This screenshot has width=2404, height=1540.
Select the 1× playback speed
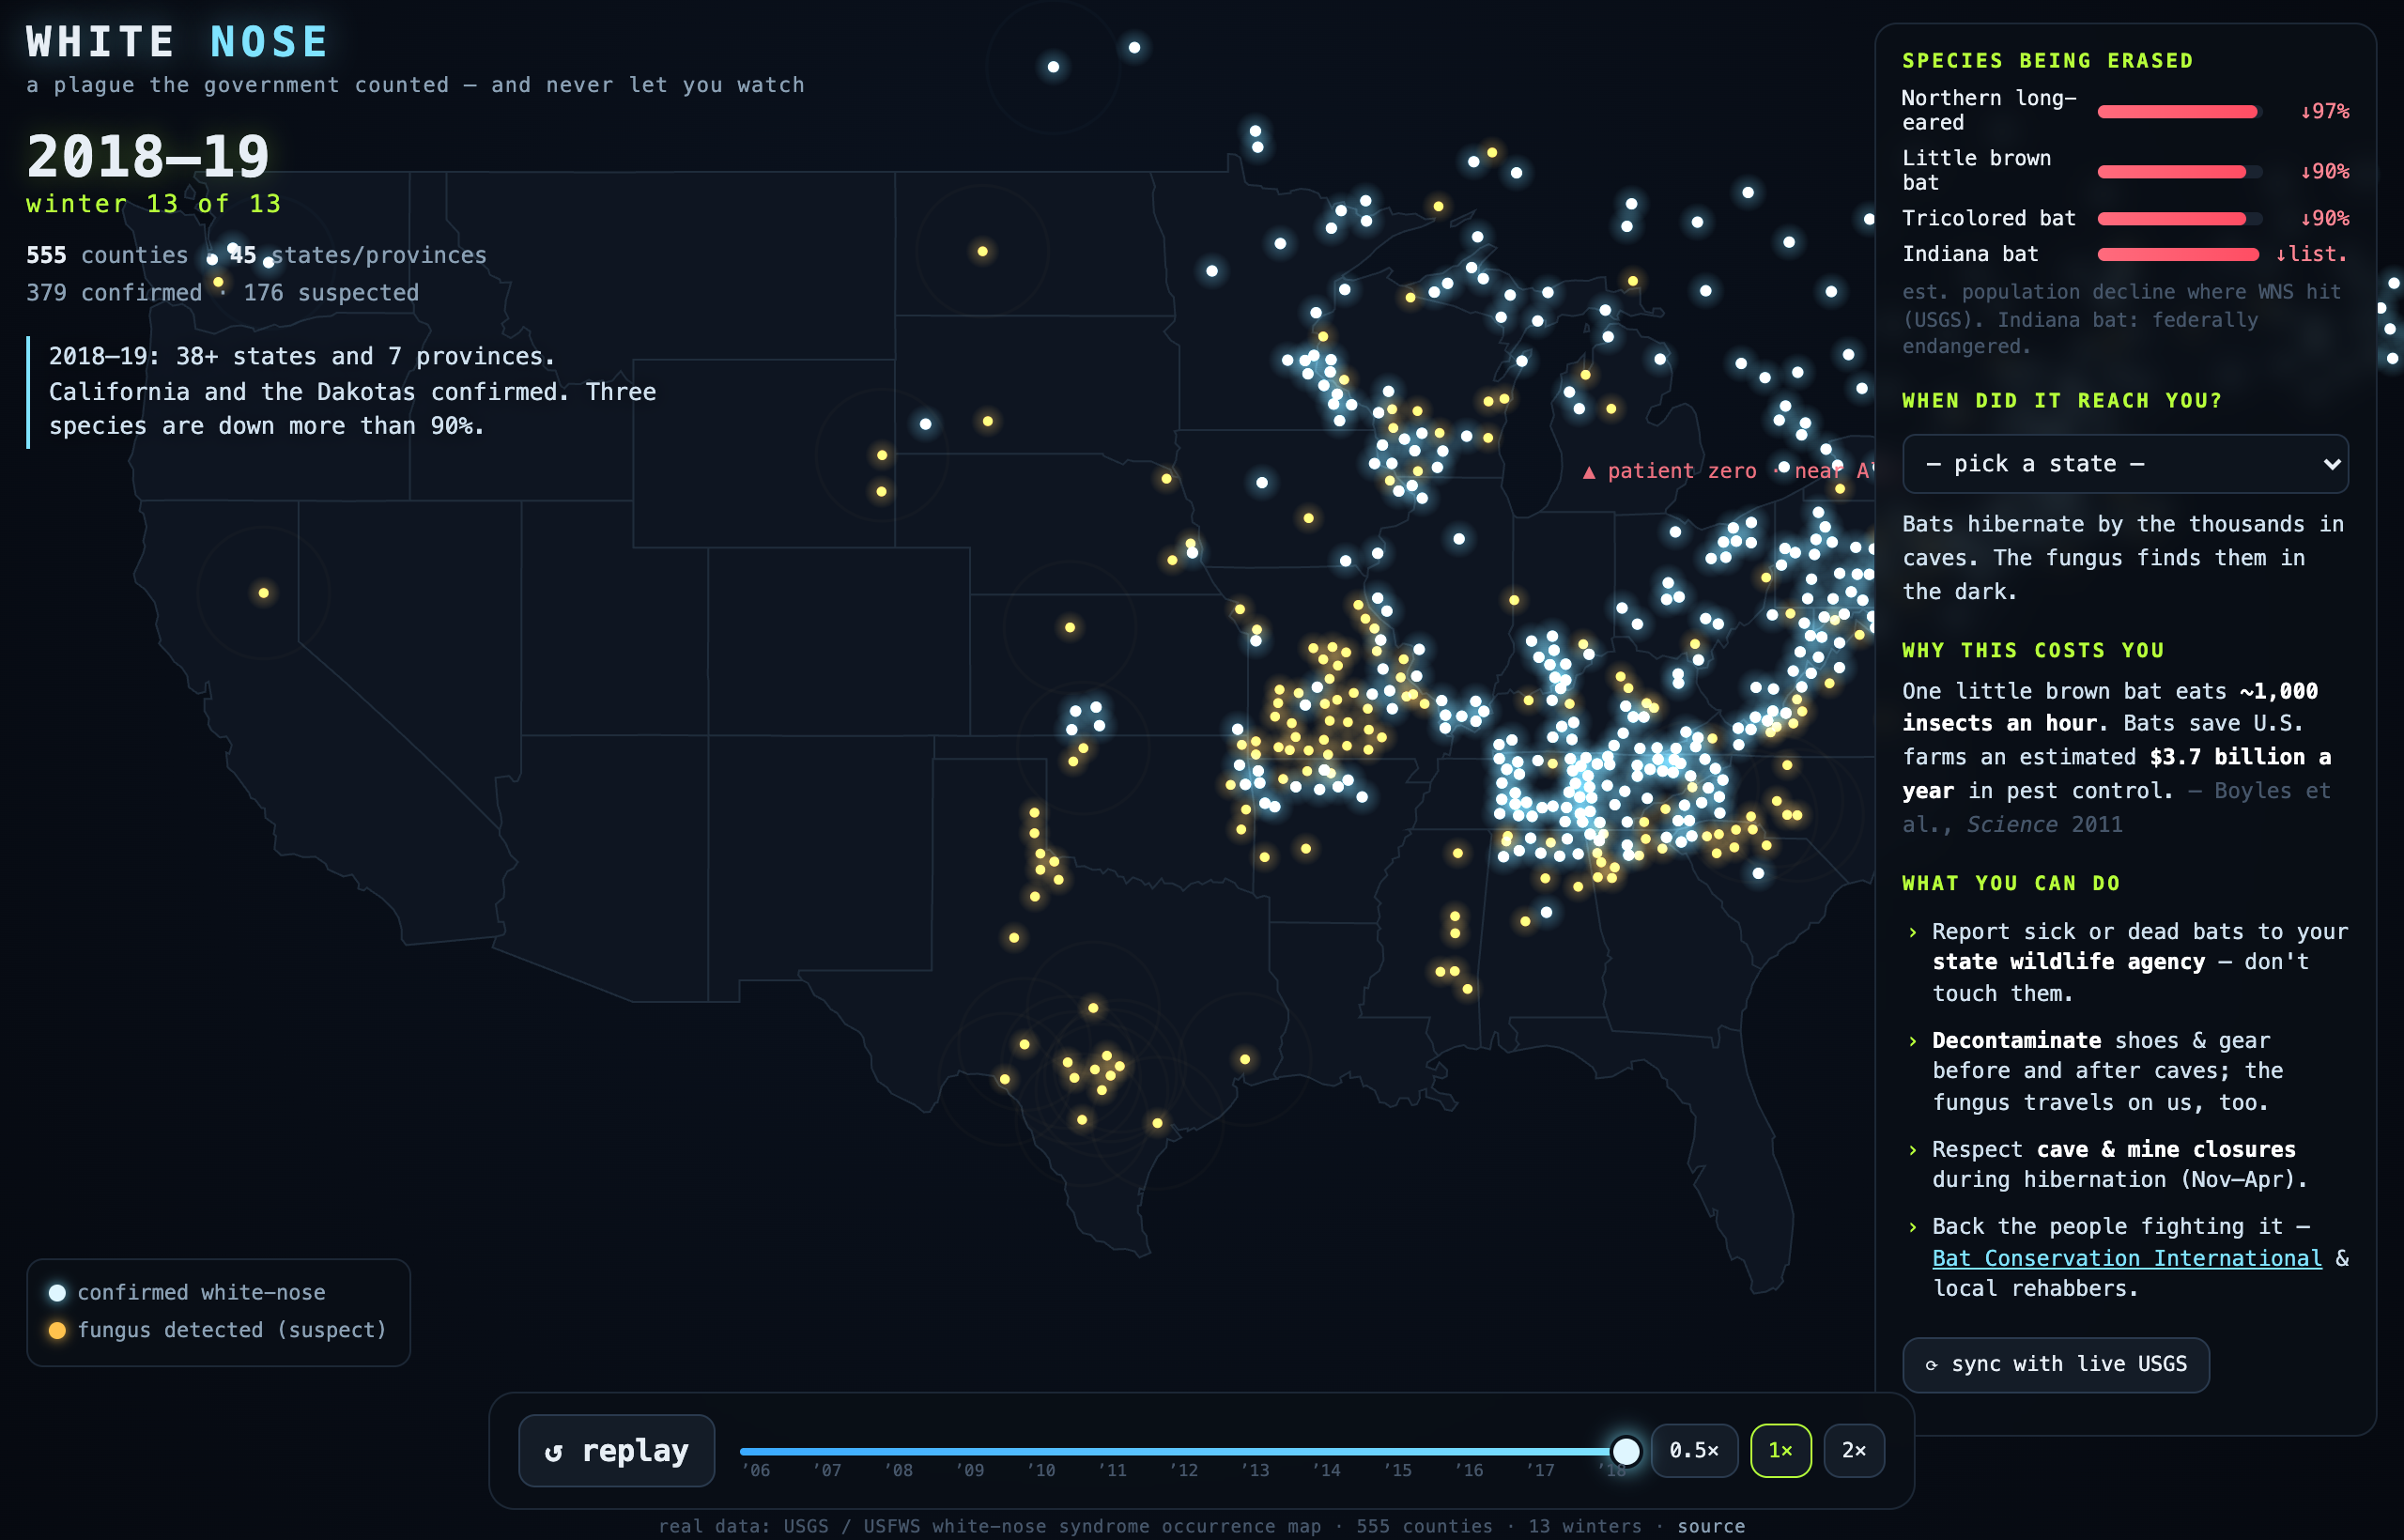pos(1780,1450)
